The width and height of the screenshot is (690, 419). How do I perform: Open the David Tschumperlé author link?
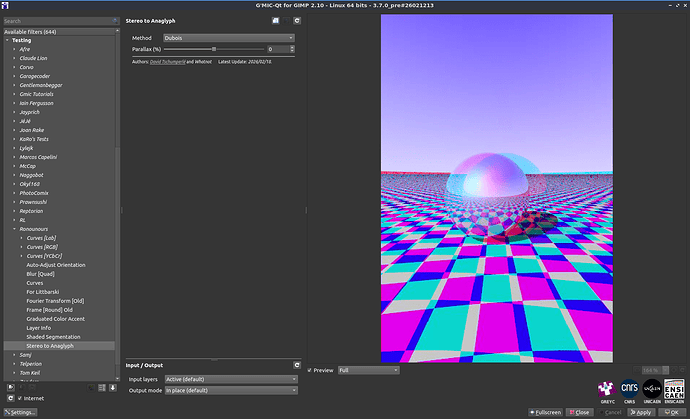point(167,61)
